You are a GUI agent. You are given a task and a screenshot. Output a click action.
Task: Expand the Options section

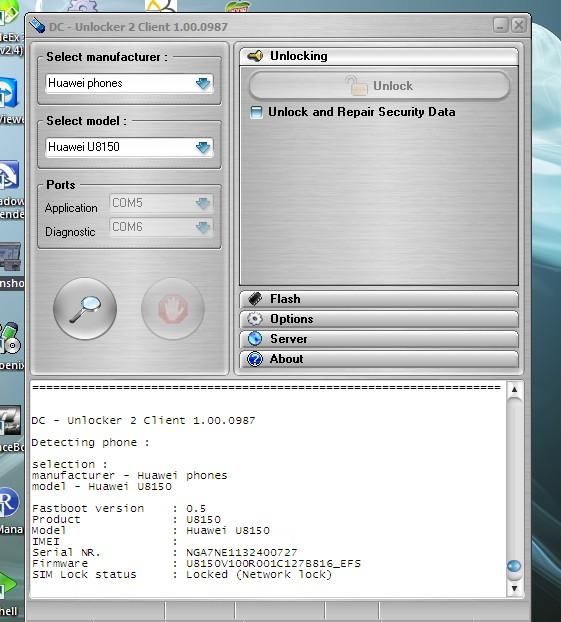pos(379,319)
